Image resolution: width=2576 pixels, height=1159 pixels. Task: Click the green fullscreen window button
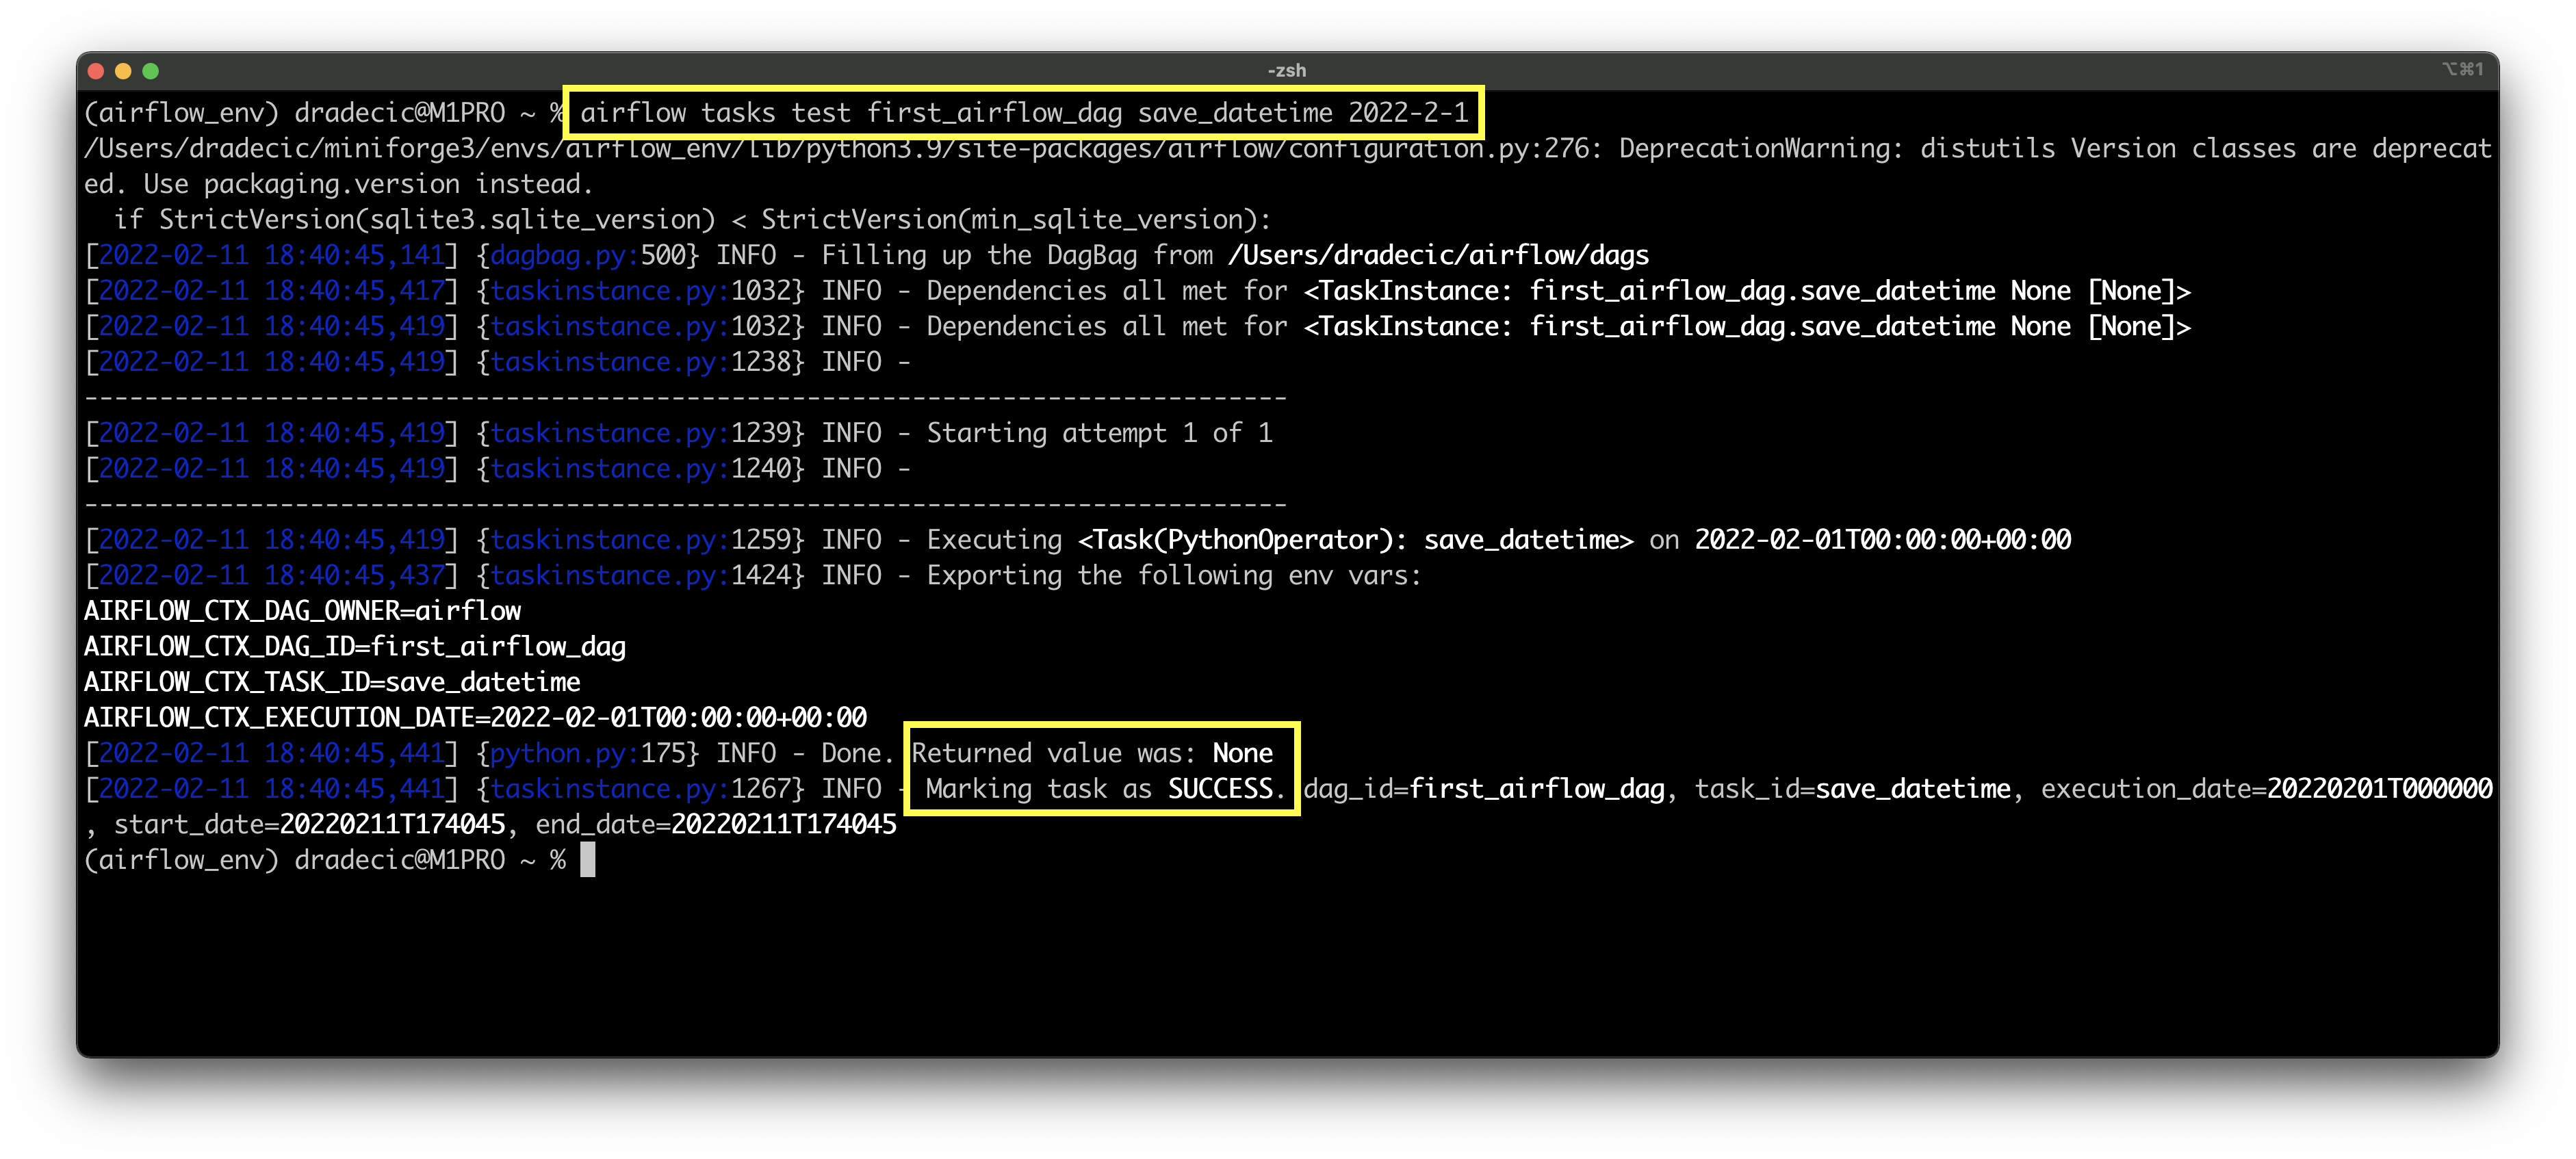pyautogui.click(x=151, y=71)
